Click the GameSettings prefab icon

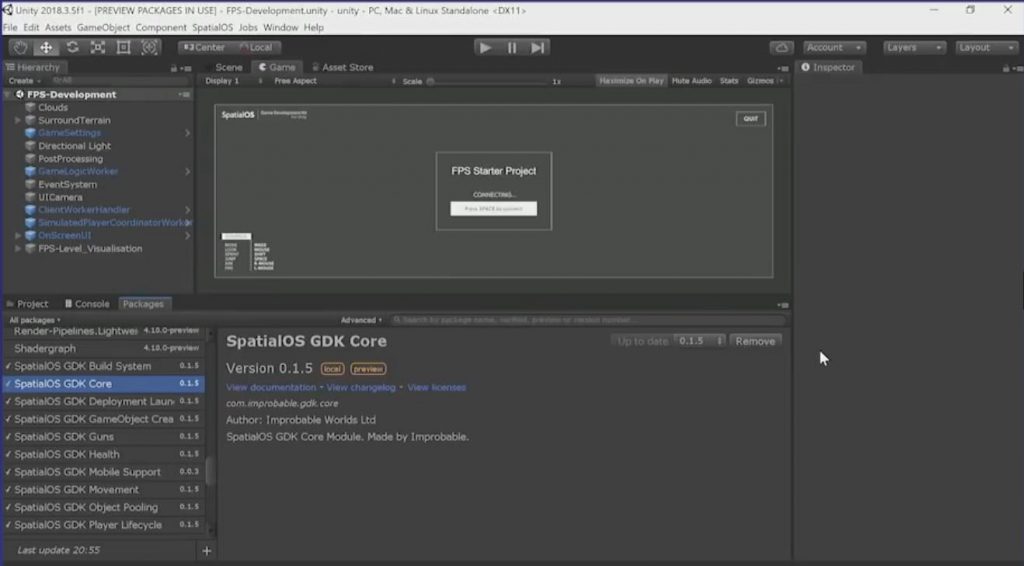30,133
